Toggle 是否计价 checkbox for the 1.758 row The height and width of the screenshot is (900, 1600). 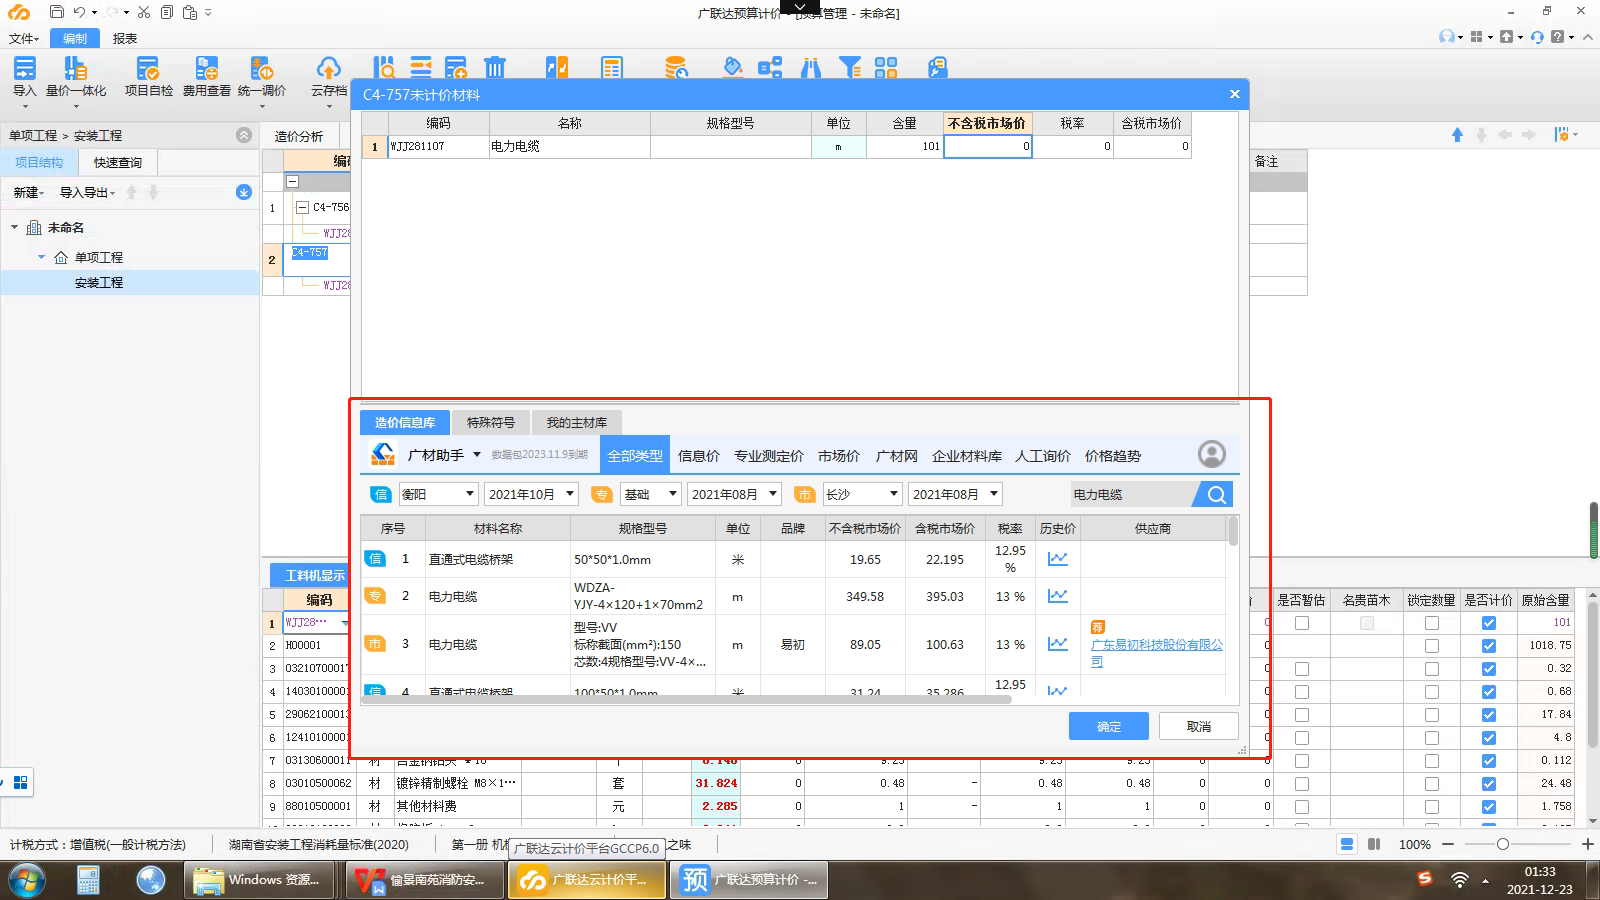point(1488,807)
